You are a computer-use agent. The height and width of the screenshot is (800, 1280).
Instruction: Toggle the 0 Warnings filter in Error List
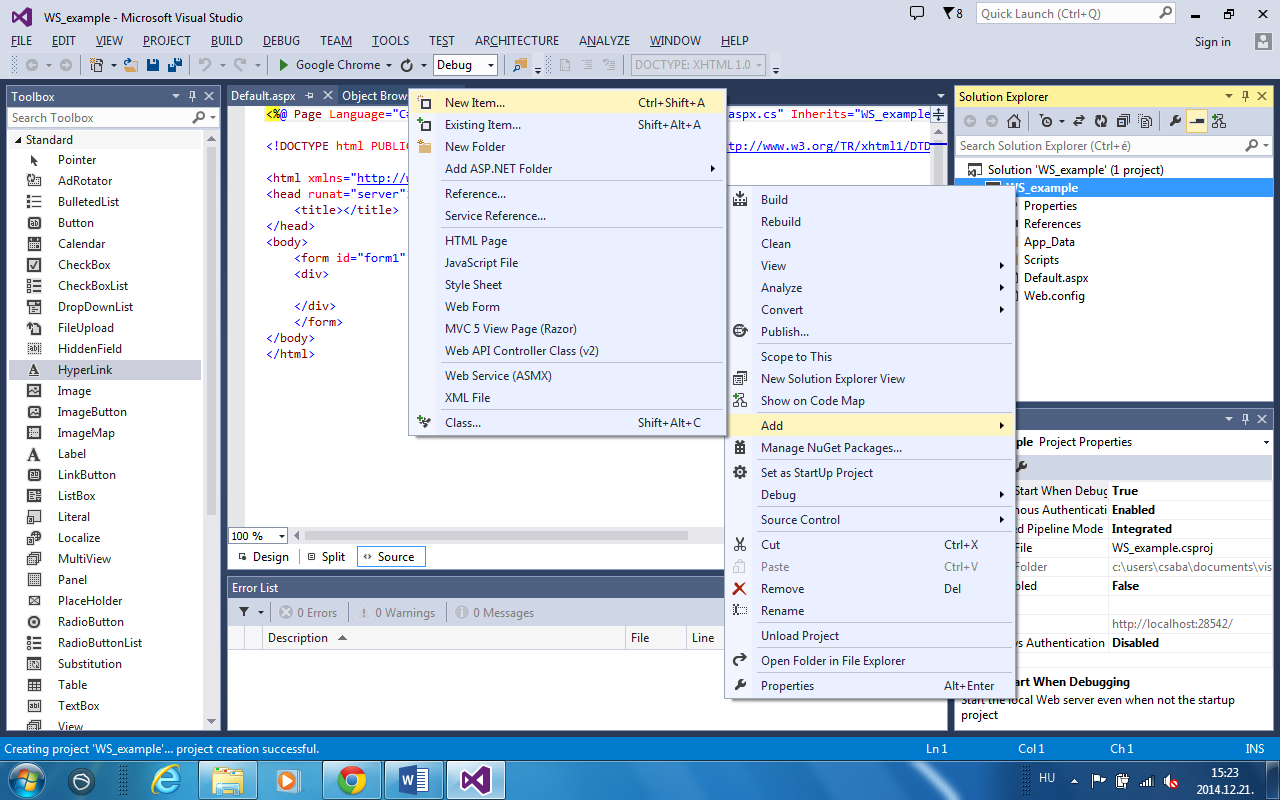click(397, 612)
